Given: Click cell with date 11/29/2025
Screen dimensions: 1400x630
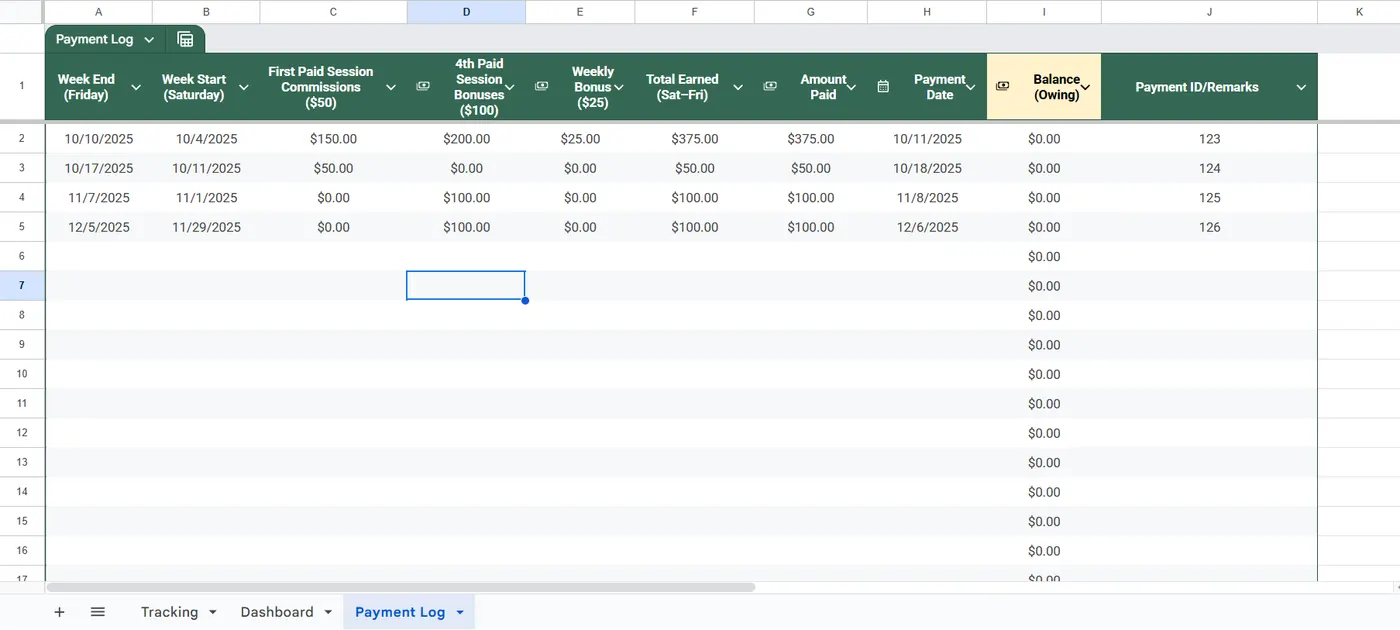Looking at the screenshot, I should (206, 227).
